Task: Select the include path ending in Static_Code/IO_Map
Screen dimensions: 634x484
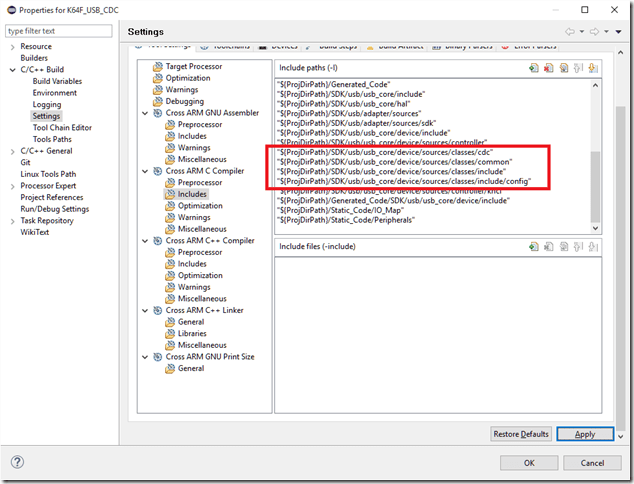Action: click(340, 210)
